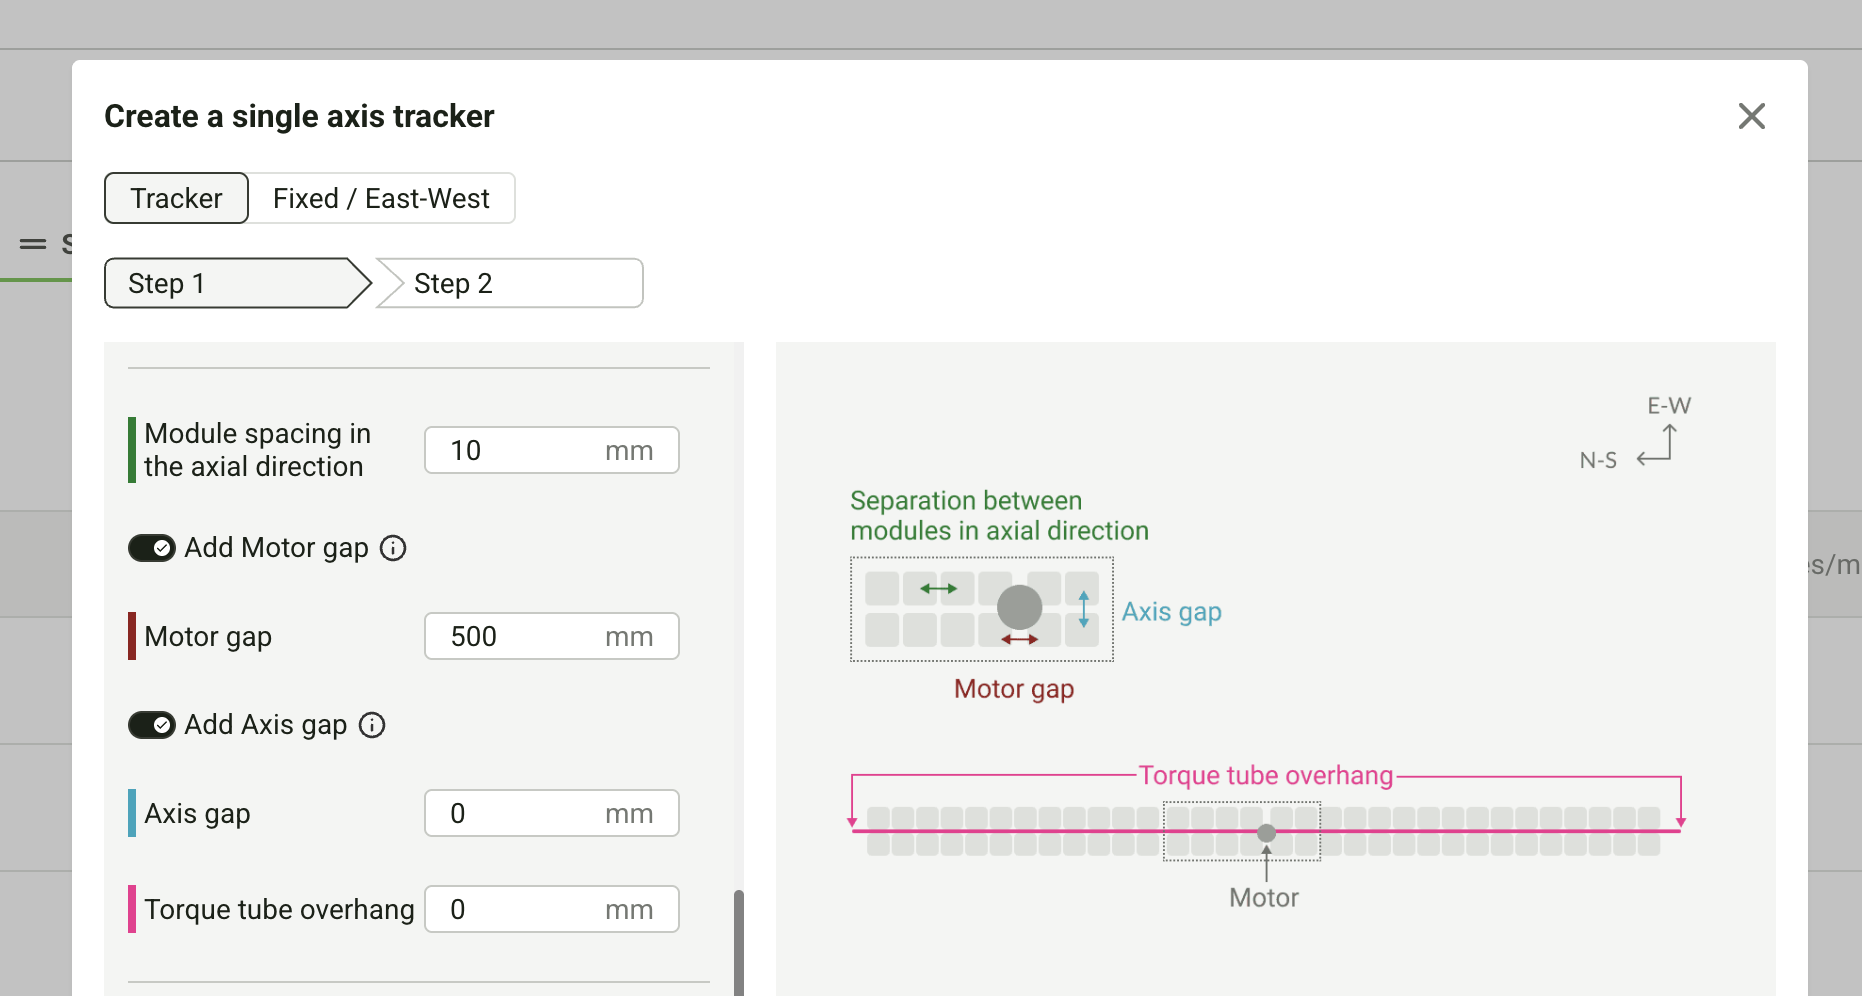Viewport: 1862px width, 996px height.
Task: Close the single axis tracker dialog
Action: pyautogui.click(x=1751, y=116)
